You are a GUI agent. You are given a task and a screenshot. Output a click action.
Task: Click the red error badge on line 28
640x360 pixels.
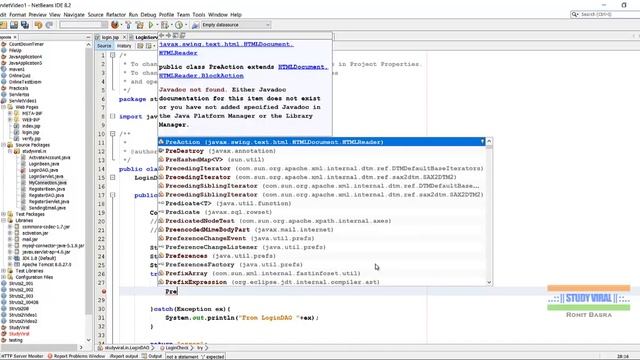click(104, 291)
